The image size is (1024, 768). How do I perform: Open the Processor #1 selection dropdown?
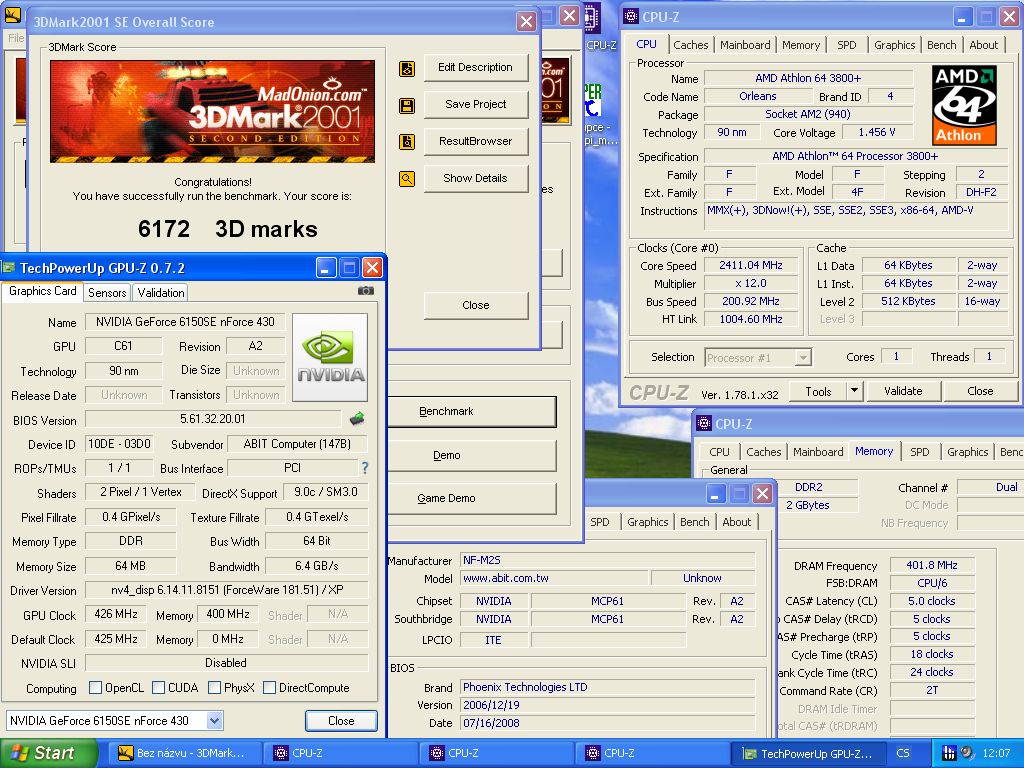803,357
